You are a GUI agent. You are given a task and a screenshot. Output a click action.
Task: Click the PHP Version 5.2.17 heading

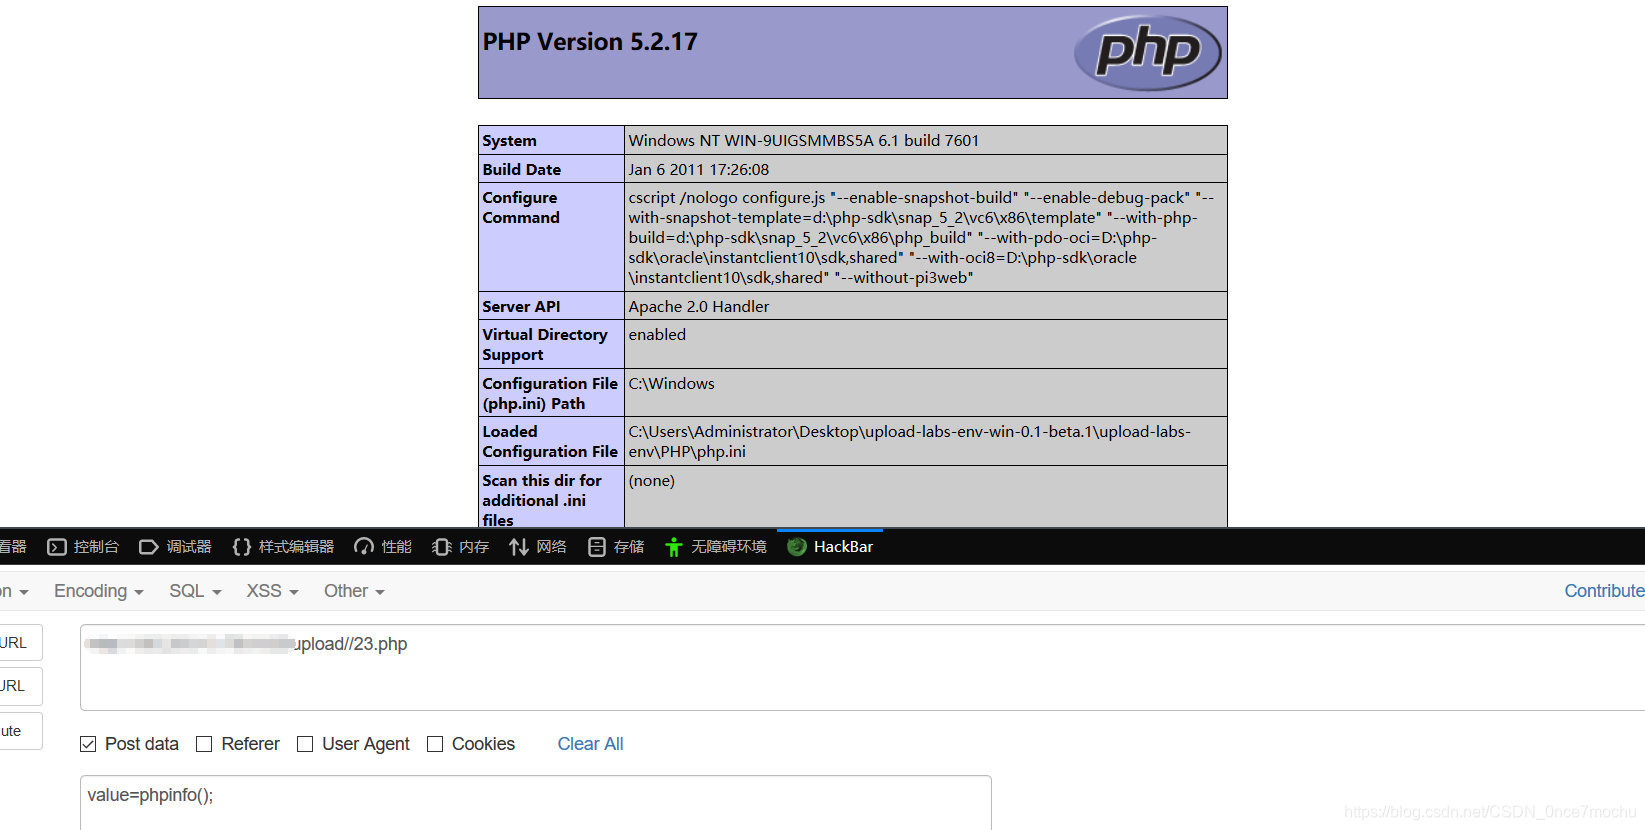590,42
